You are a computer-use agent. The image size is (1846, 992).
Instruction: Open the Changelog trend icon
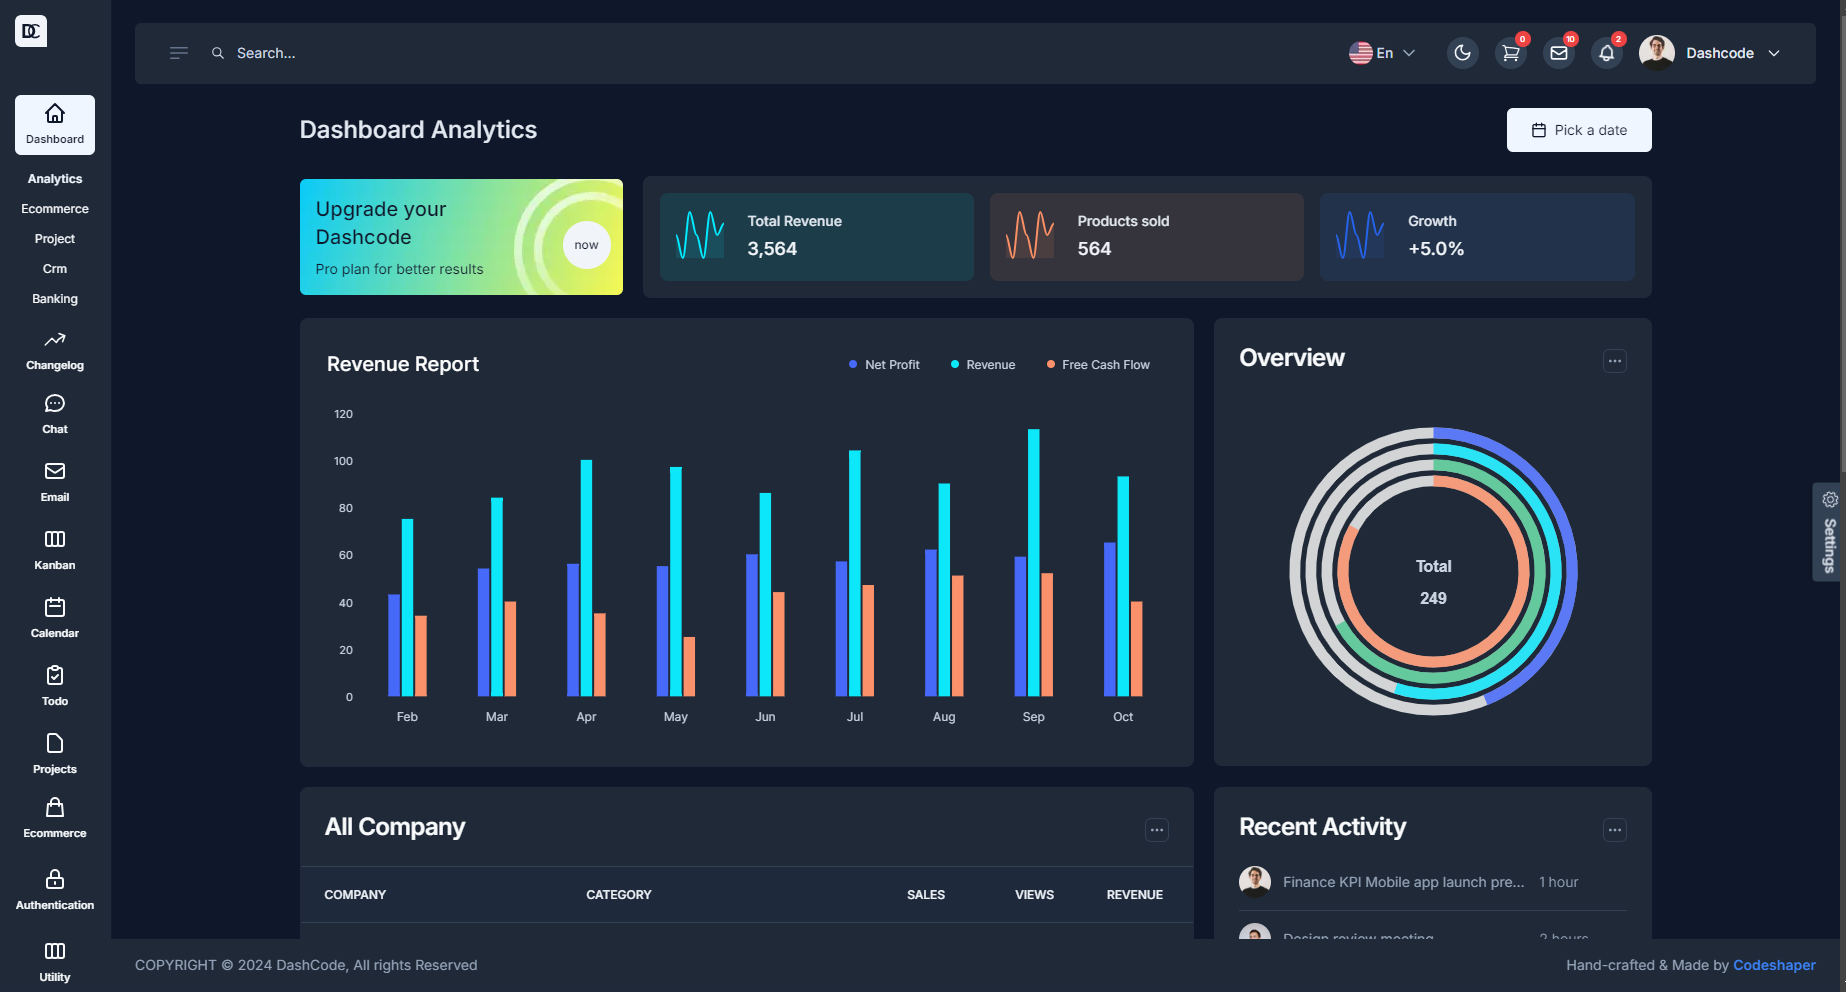pyautogui.click(x=55, y=340)
